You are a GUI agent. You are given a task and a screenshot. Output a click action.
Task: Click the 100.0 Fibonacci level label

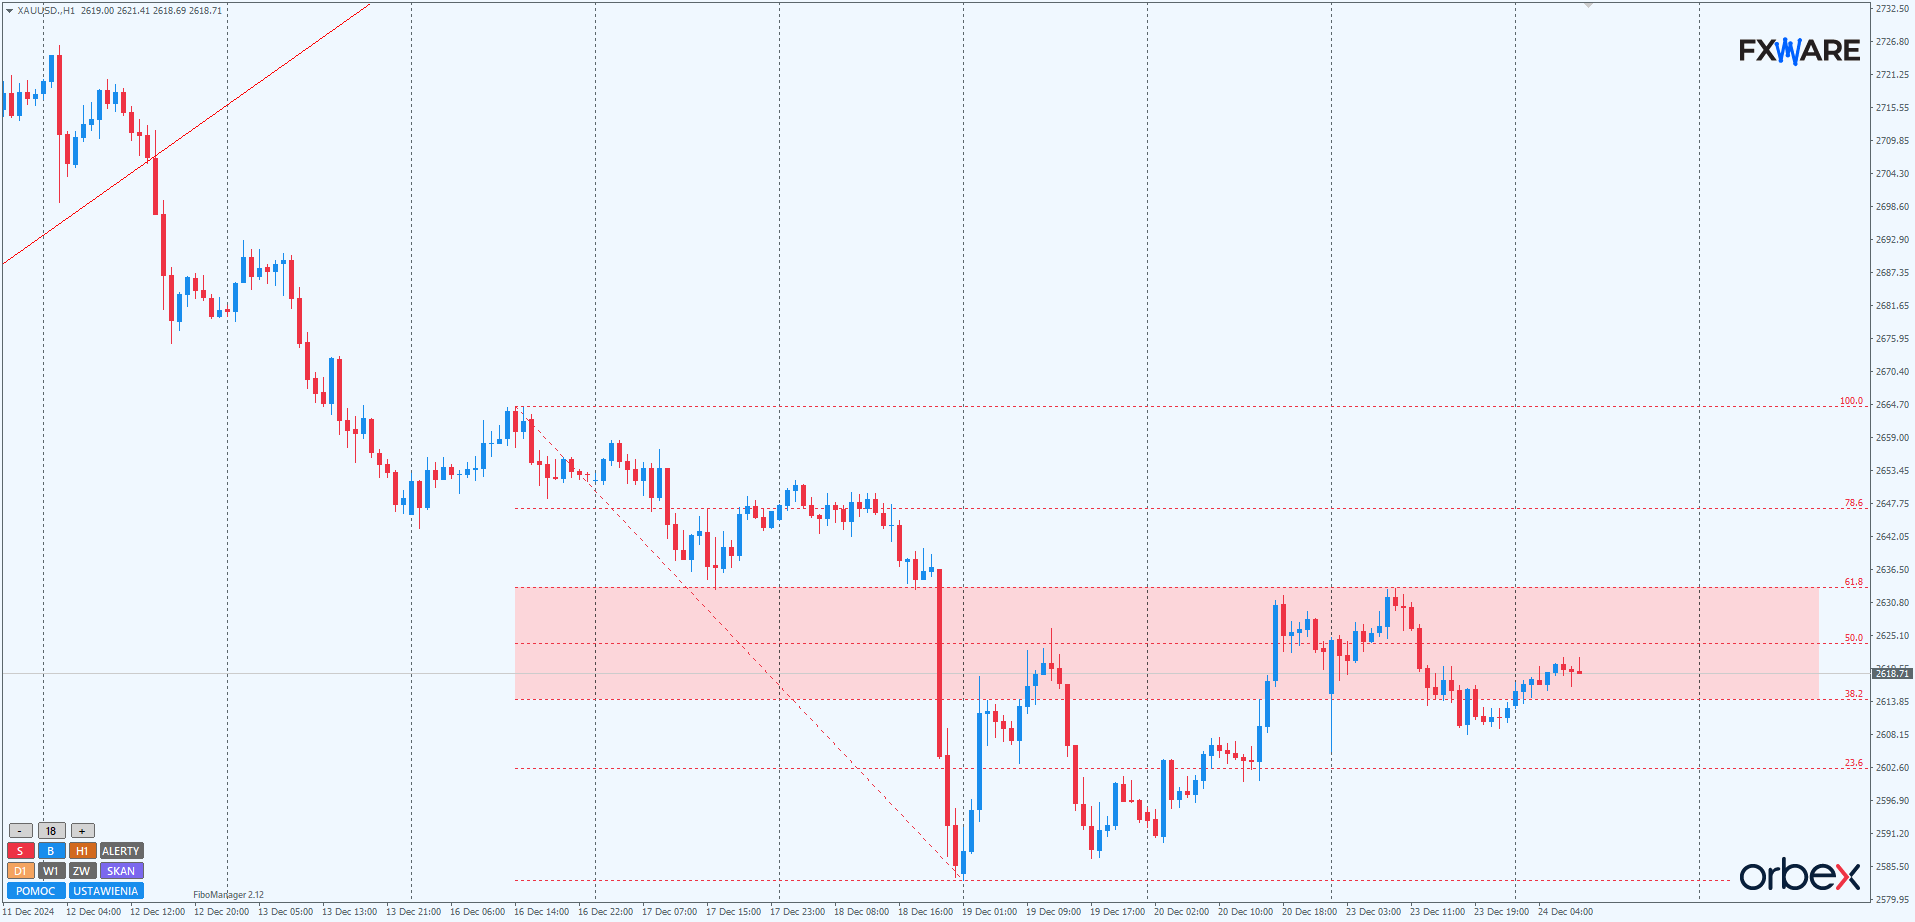pos(1851,401)
